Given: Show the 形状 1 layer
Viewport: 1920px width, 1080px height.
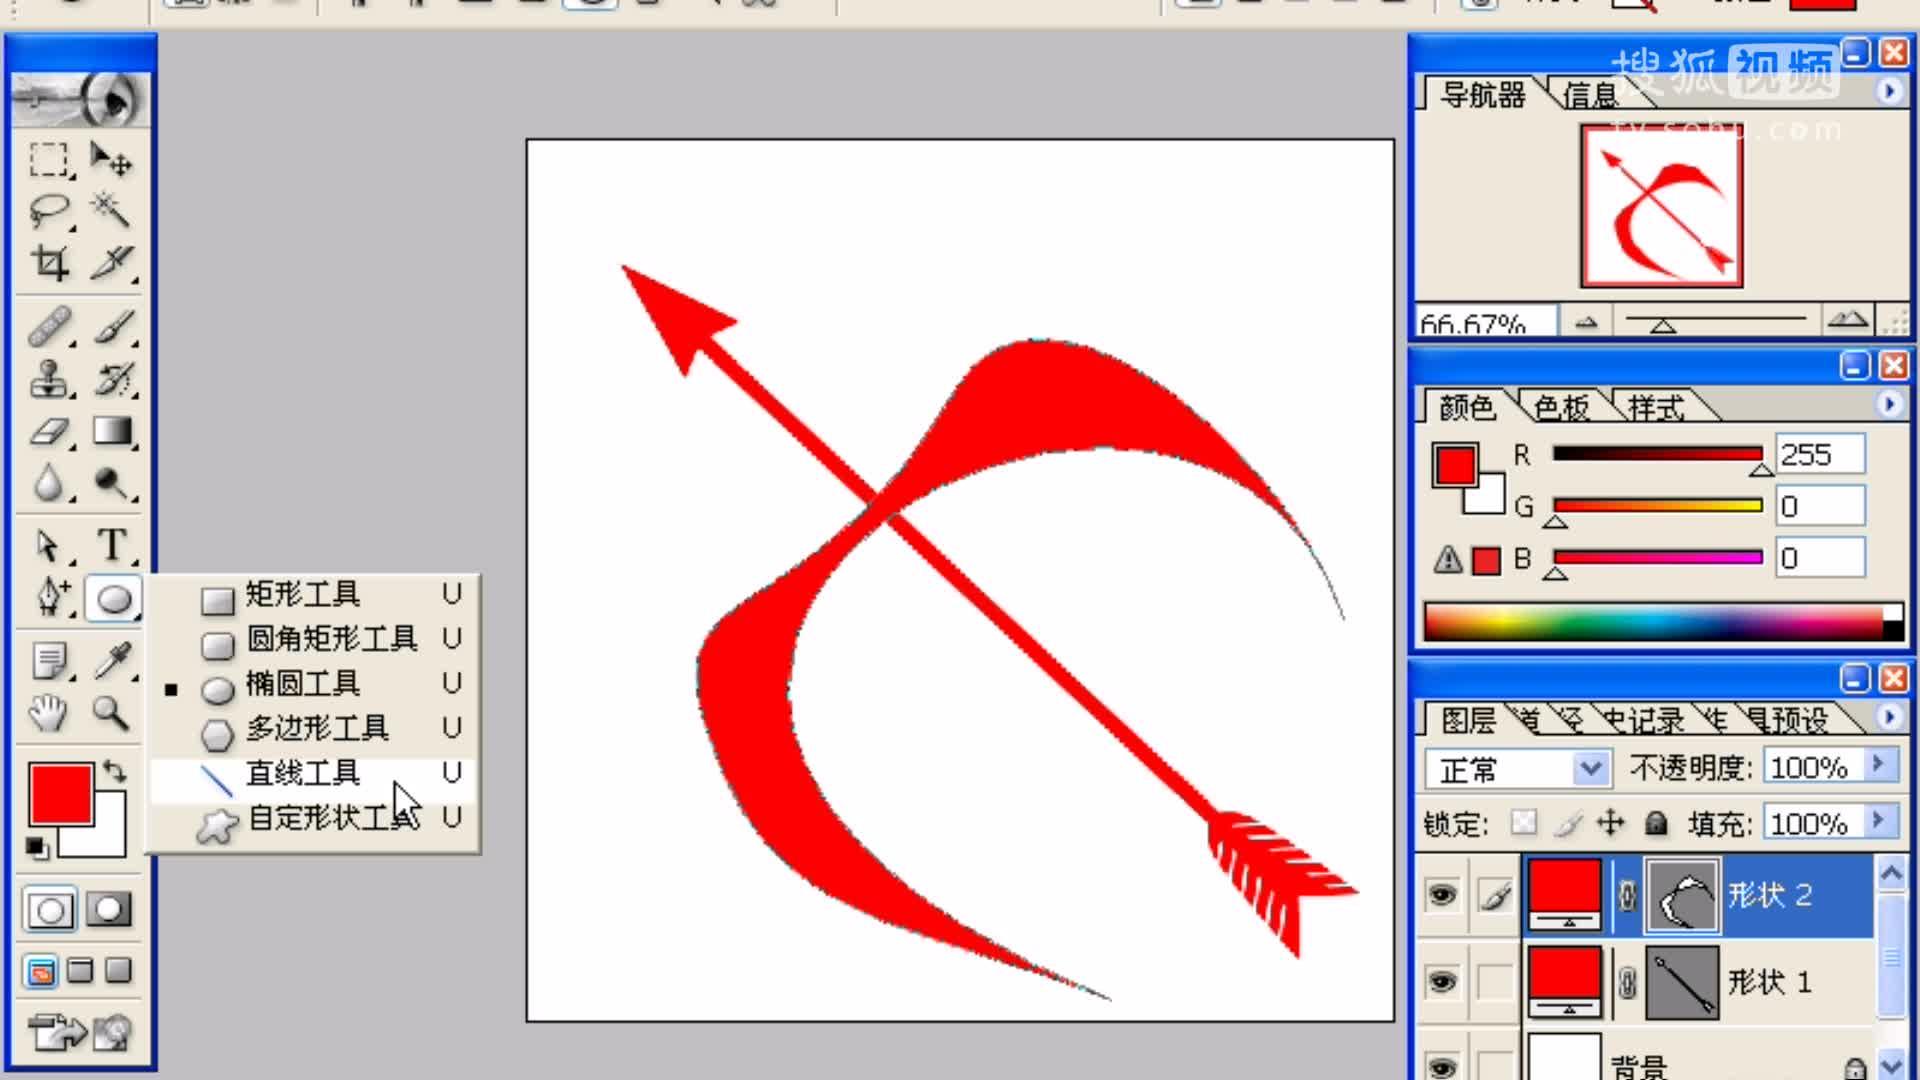Looking at the screenshot, I should (x=1441, y=981).
